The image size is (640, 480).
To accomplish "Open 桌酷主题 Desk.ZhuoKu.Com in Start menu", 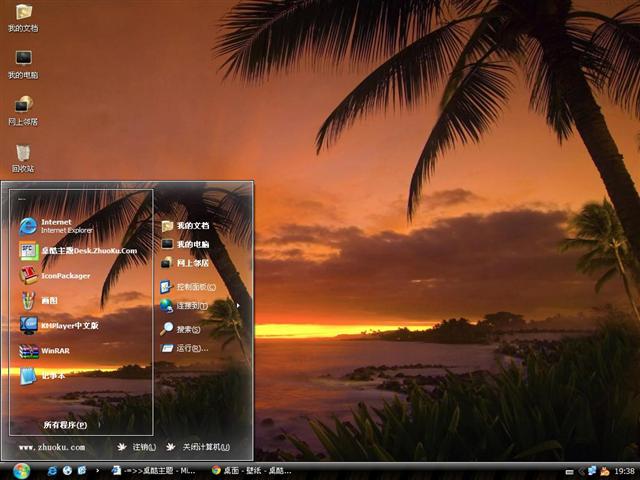I will click(x=75, y=251).
